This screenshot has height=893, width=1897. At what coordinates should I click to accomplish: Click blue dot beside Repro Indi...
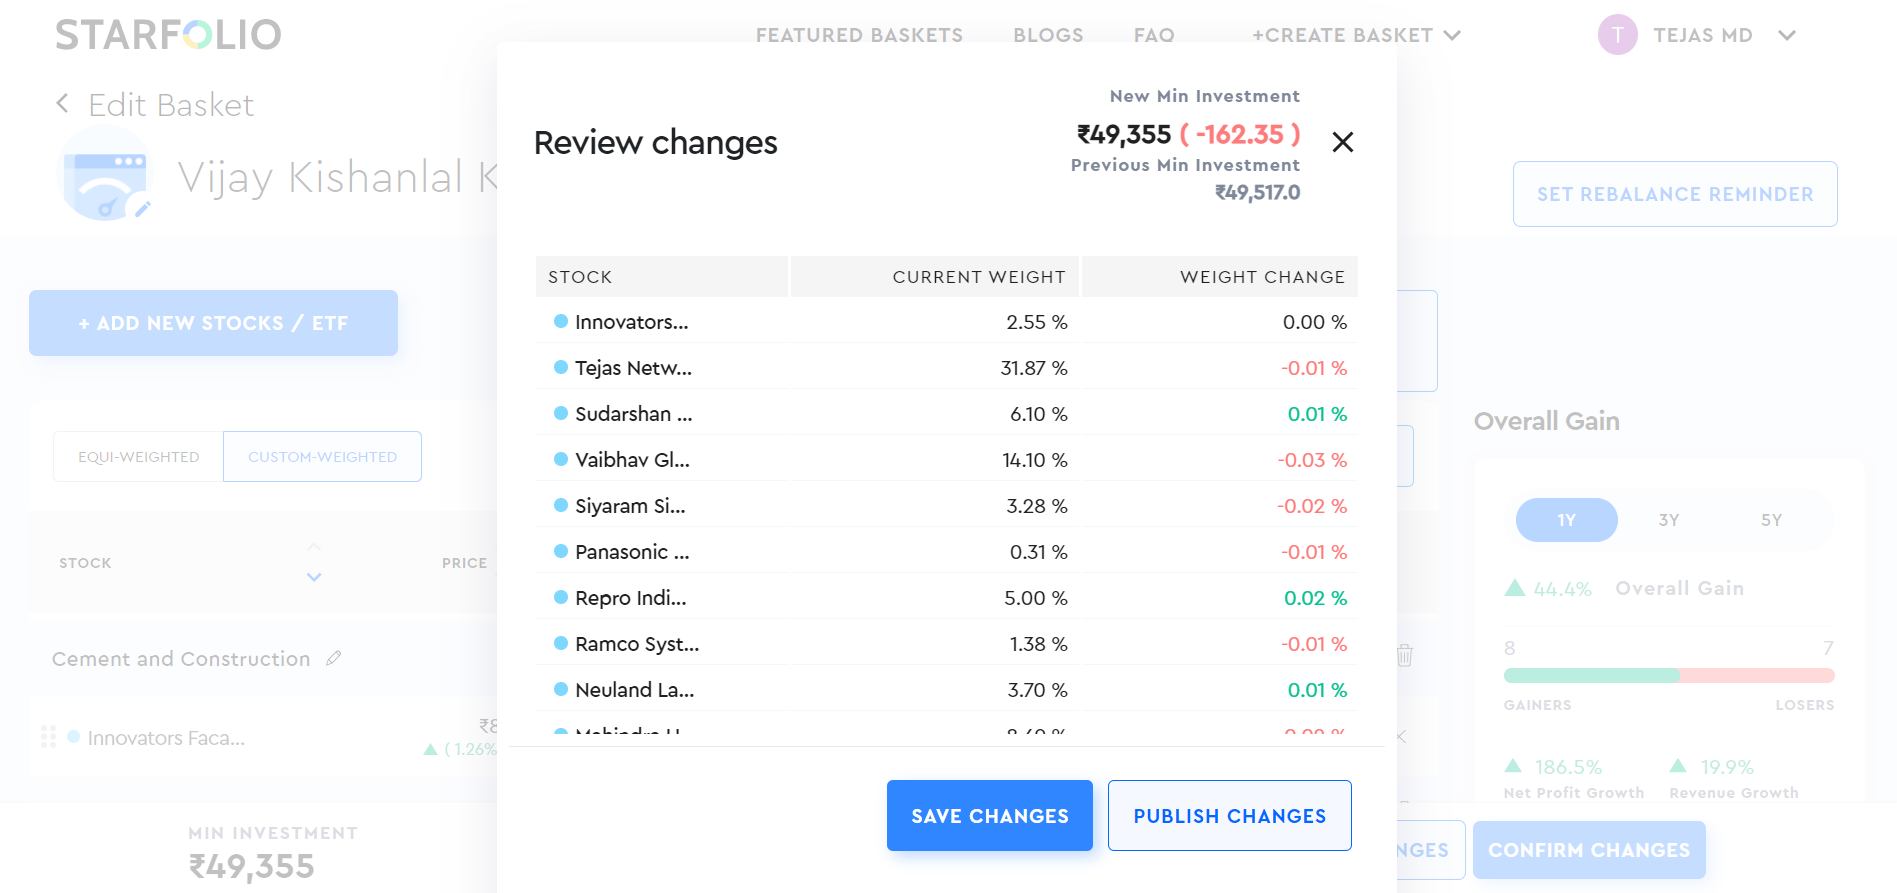[561, 597]
